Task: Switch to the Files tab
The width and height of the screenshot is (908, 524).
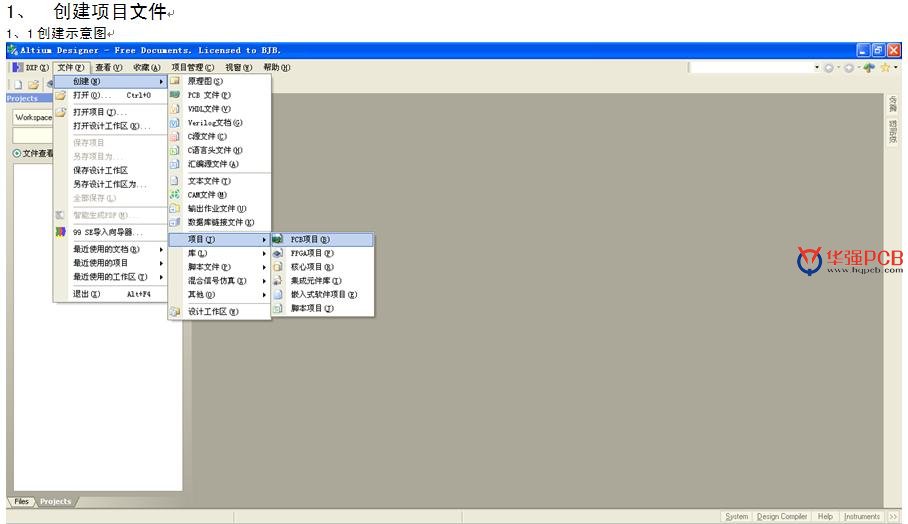Action: click(21, 501)
